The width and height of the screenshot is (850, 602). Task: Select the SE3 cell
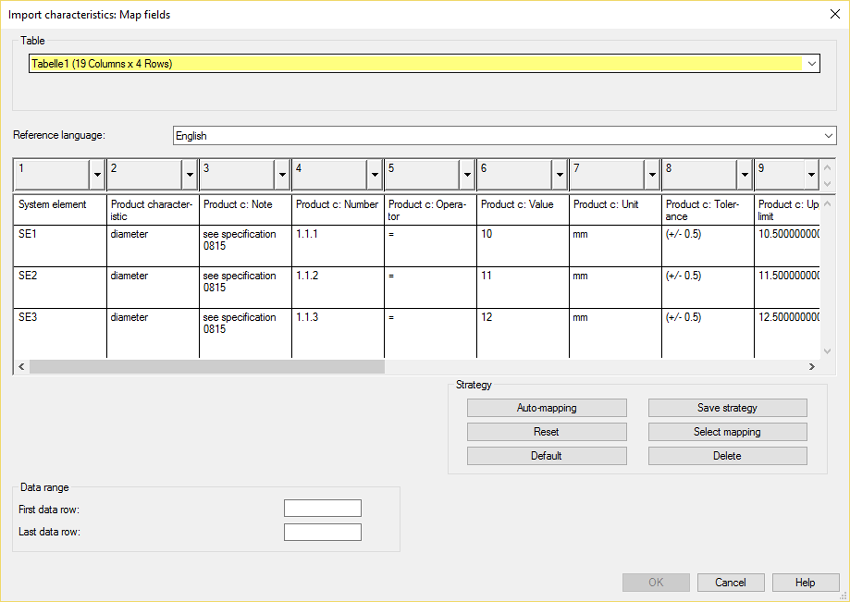pyautogui.click(x=60, y=333)
